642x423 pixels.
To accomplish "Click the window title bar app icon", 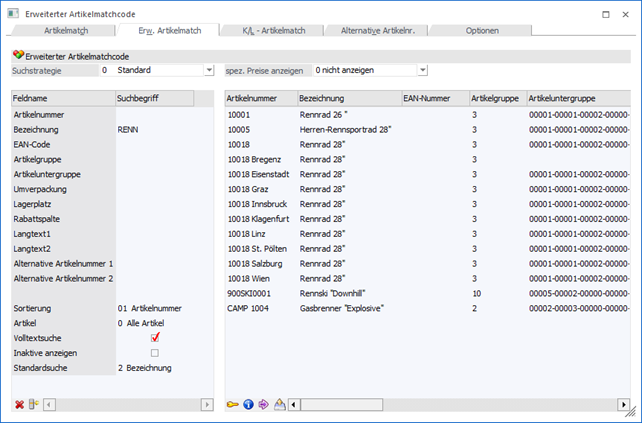I will (13, 11).
